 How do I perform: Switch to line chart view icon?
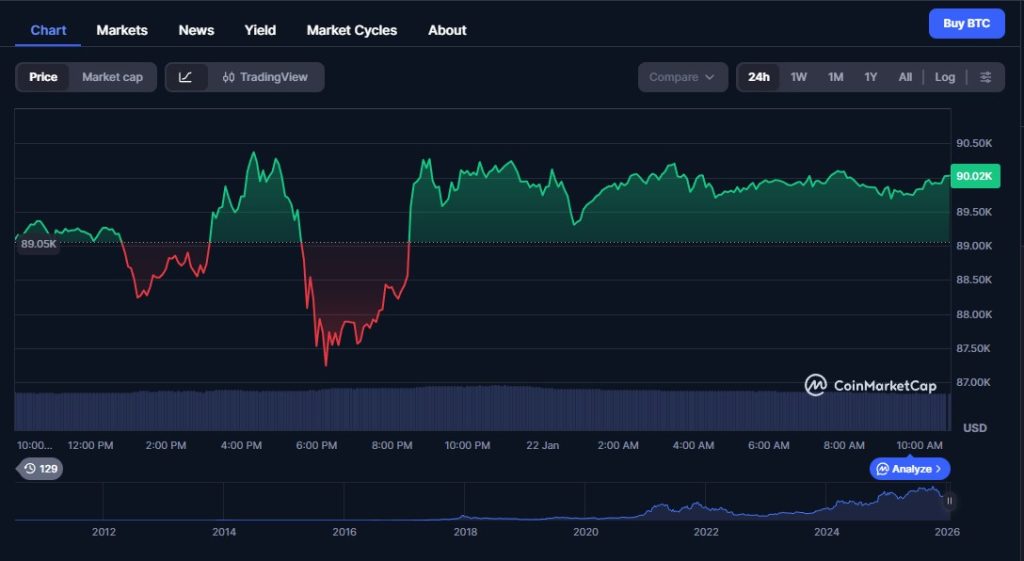pos(186,77)
